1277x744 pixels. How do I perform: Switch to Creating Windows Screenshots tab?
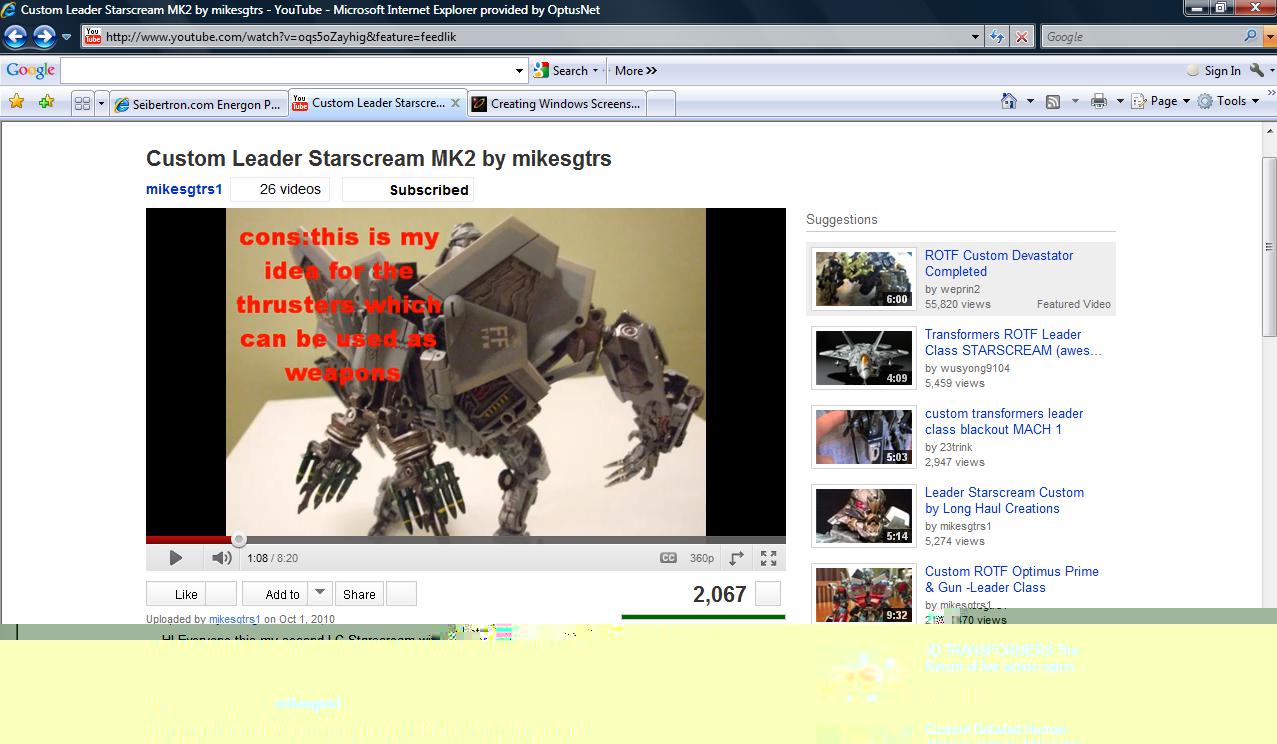coord(557,104)
